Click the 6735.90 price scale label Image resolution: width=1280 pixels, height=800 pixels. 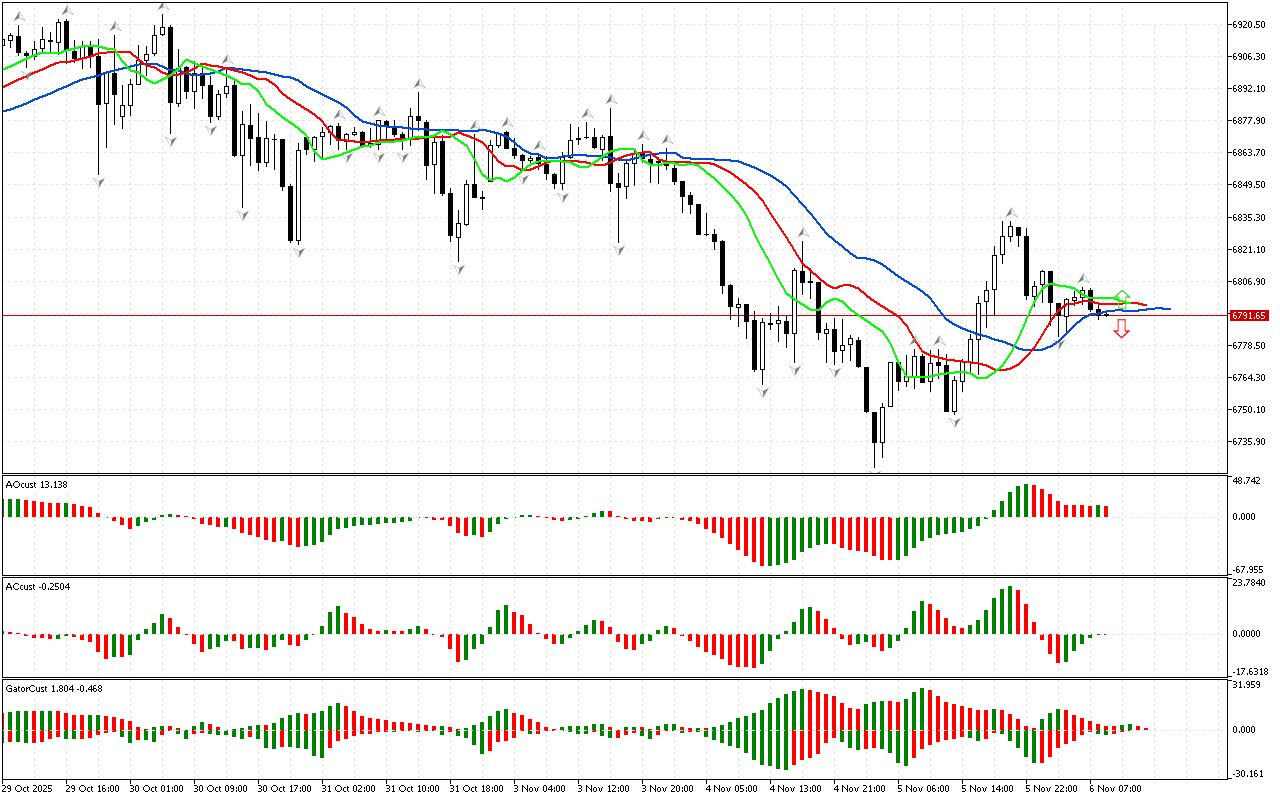[x=1249, y=441]
